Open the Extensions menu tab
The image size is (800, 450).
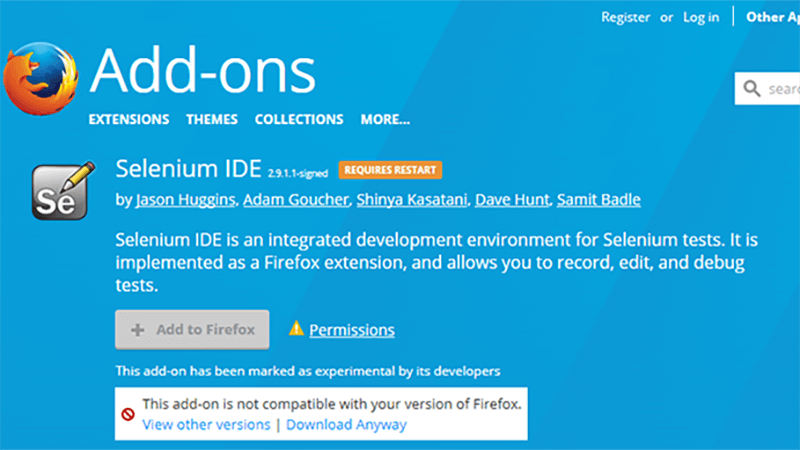129,119
